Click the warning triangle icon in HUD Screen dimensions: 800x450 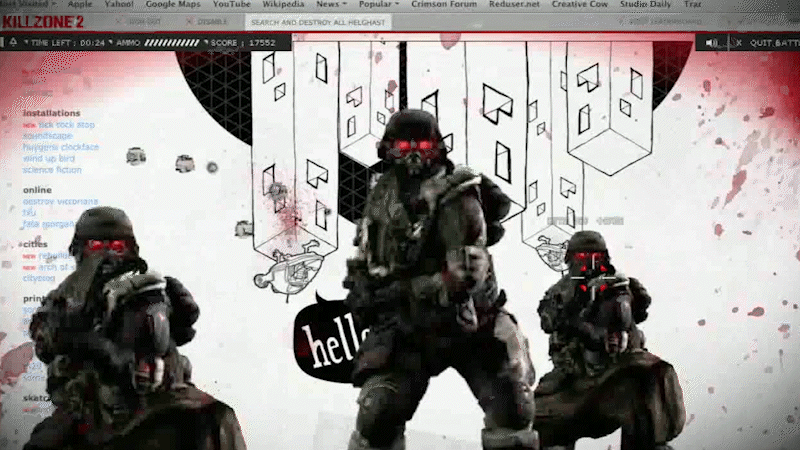[13, 42]
